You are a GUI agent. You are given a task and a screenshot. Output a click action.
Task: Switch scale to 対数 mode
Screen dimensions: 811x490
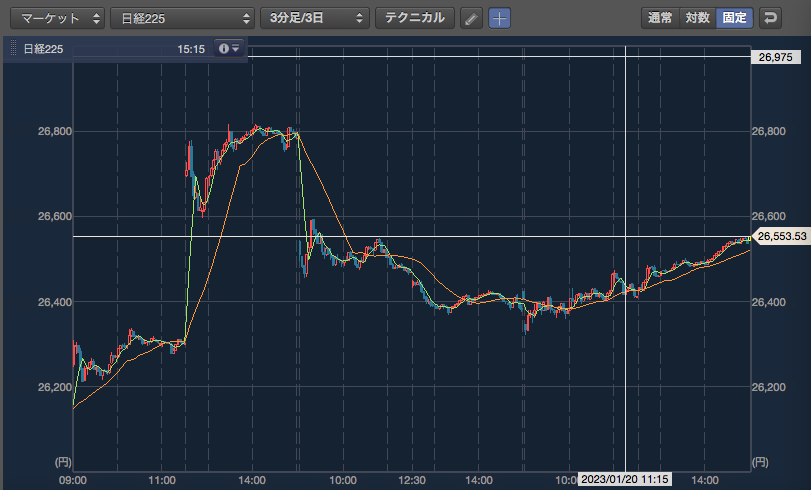tap(697, 18)
